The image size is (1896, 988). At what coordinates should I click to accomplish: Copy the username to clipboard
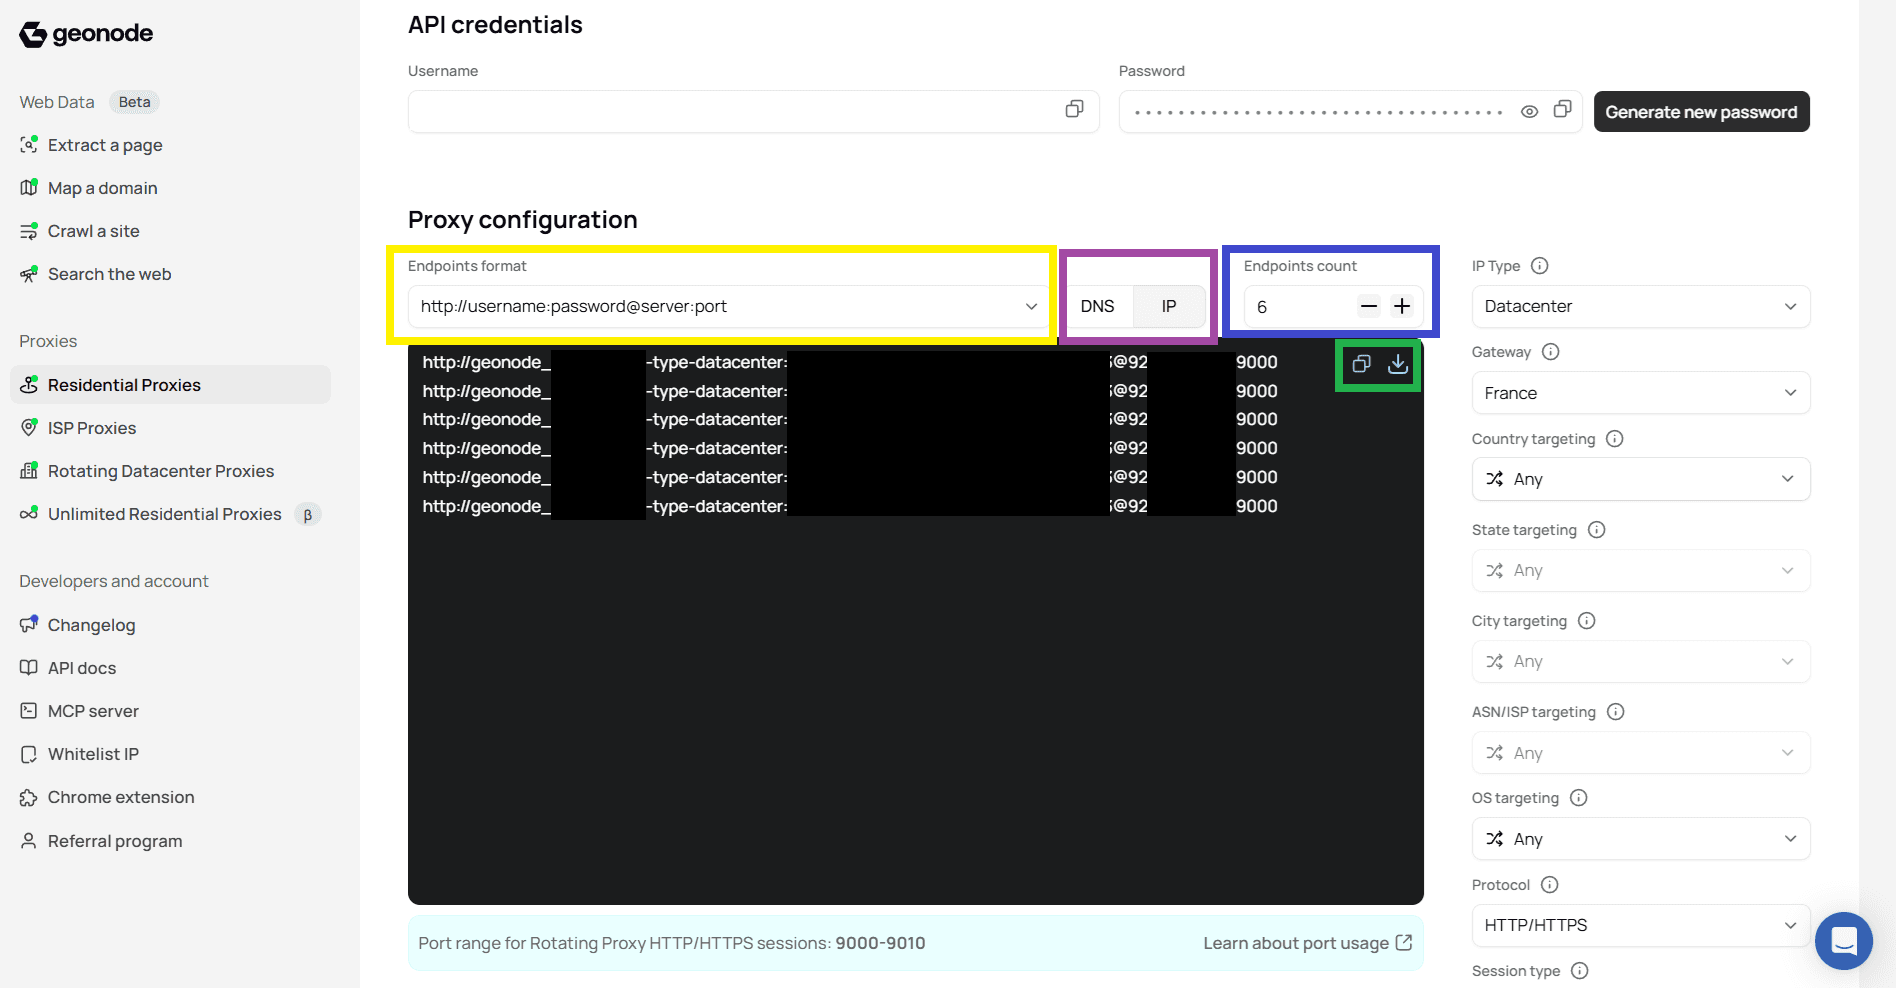(x=1075, y=109)
